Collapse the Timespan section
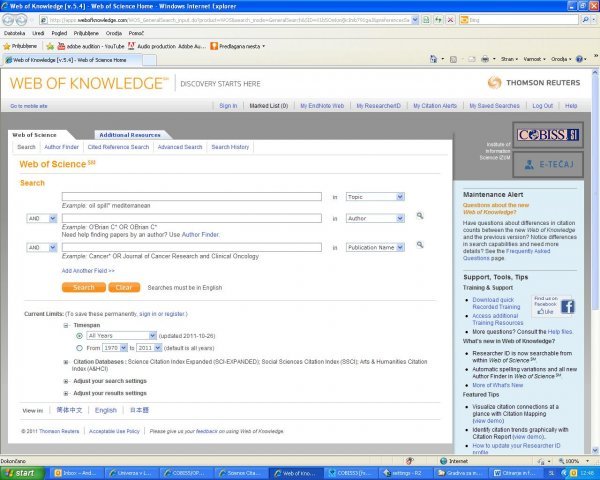600x480 pixels. pyautogui.click(x=66, y=325)
